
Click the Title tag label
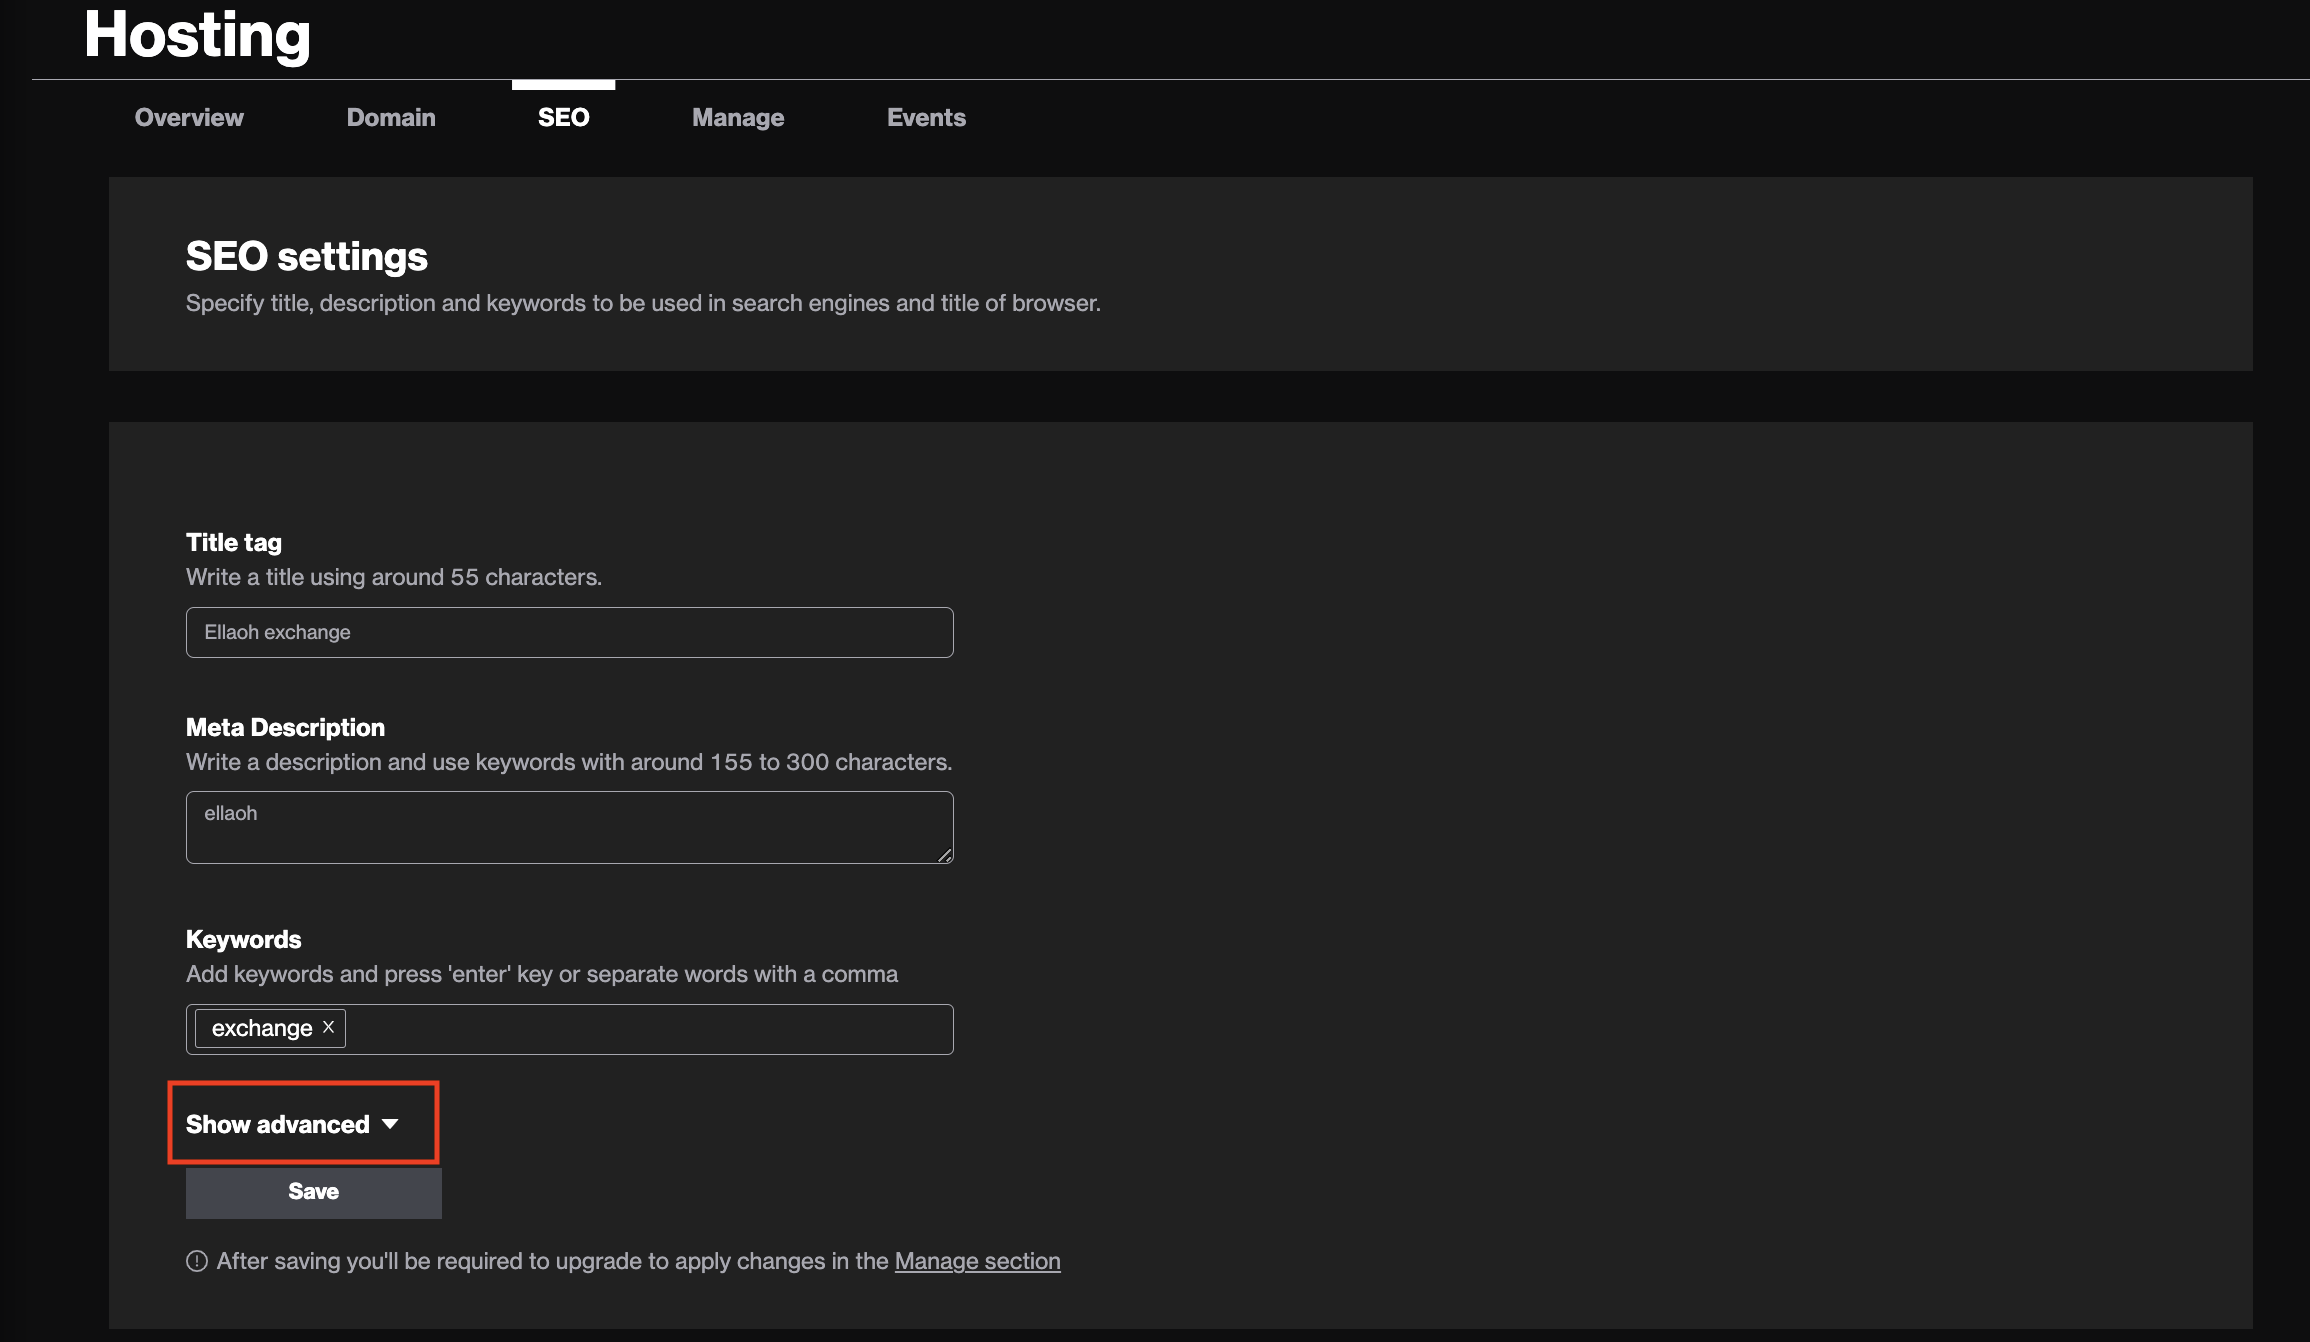pyautogui.click(x=234, y=542)
